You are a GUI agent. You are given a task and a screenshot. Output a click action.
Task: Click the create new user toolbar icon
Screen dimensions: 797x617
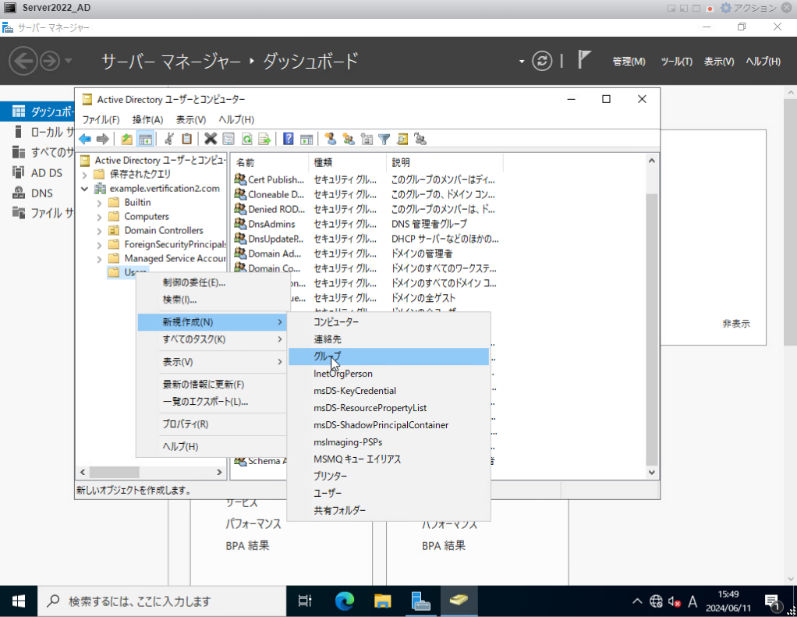pyautogui.click(x=330, y=139)
